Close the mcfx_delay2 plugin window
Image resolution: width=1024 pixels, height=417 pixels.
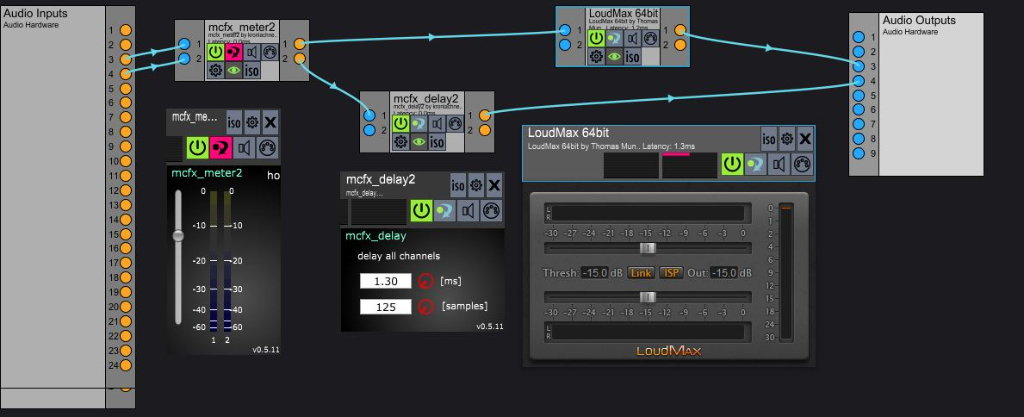click(494, 184)
